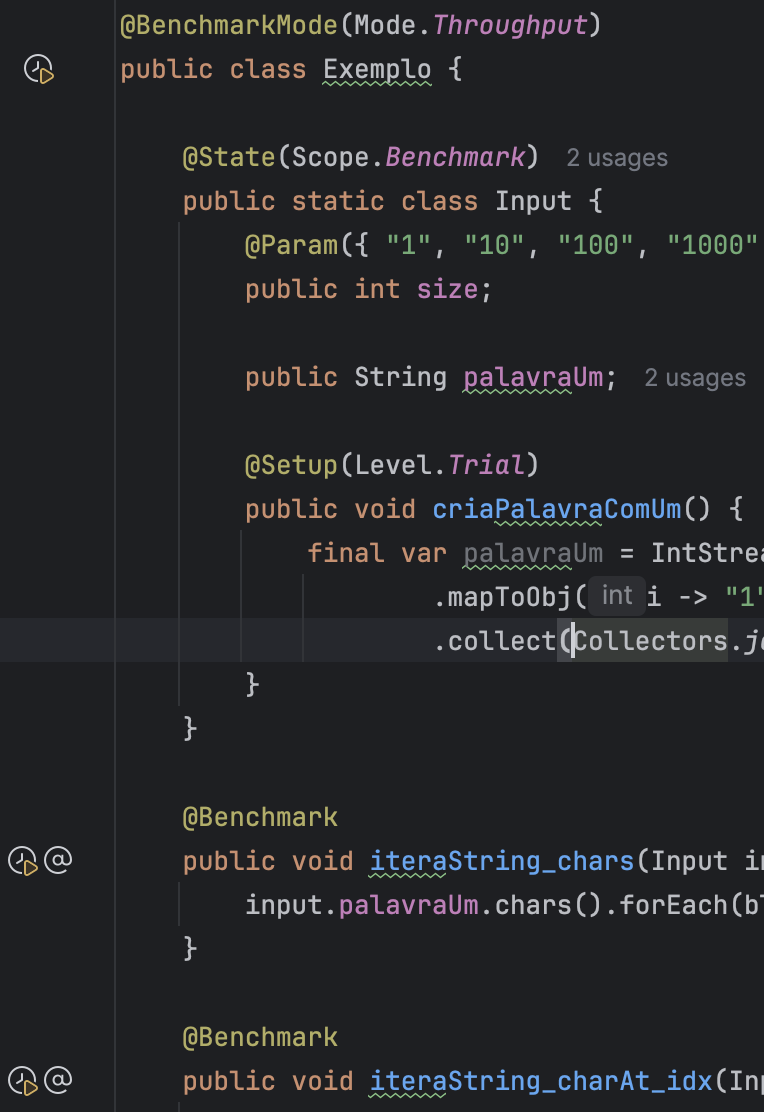Click the 'size' field name

(447, 289)
